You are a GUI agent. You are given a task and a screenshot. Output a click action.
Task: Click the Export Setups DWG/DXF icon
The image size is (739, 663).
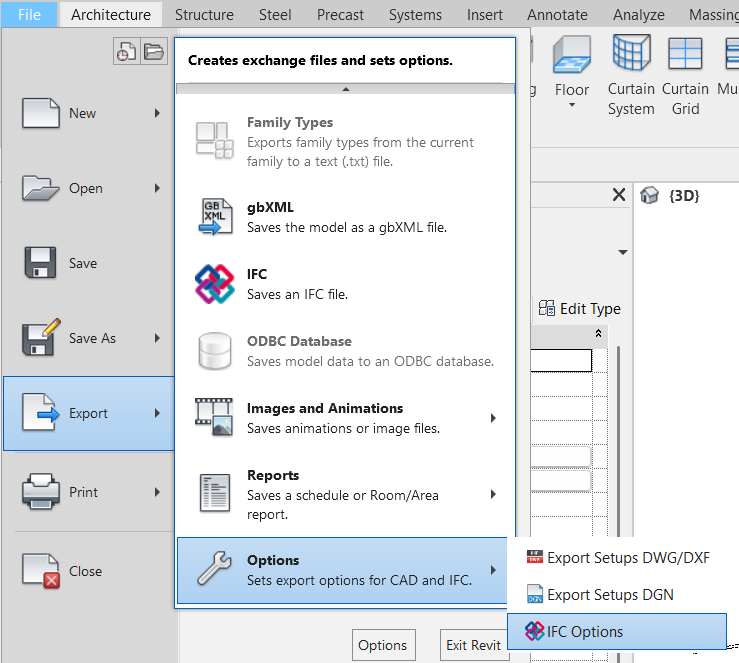pos(535,557)
